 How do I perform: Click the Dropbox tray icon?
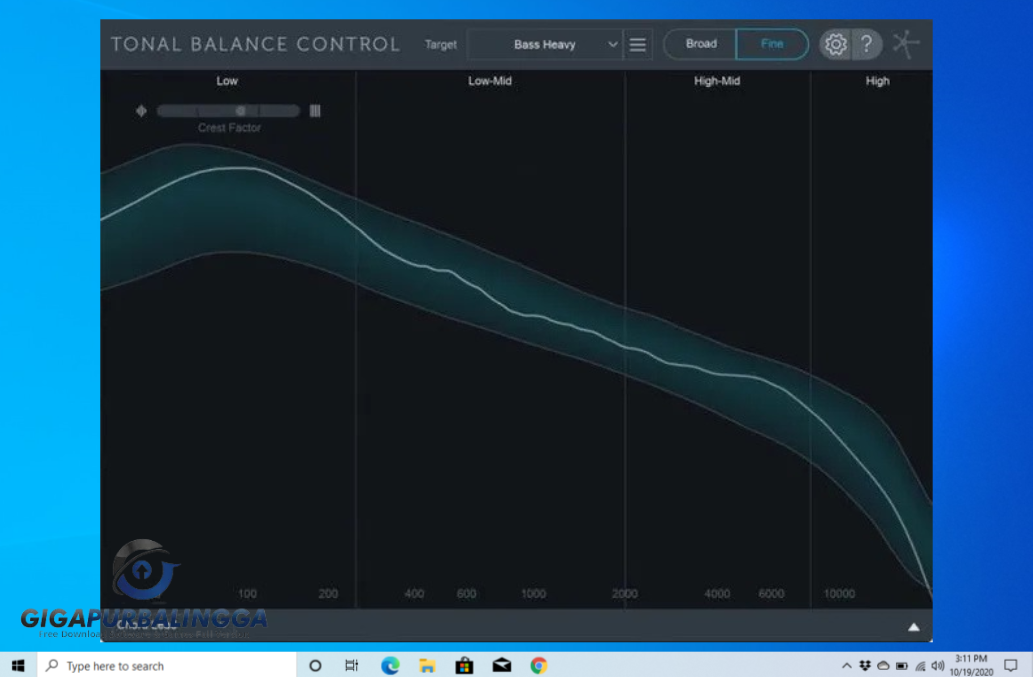(865, 666)
